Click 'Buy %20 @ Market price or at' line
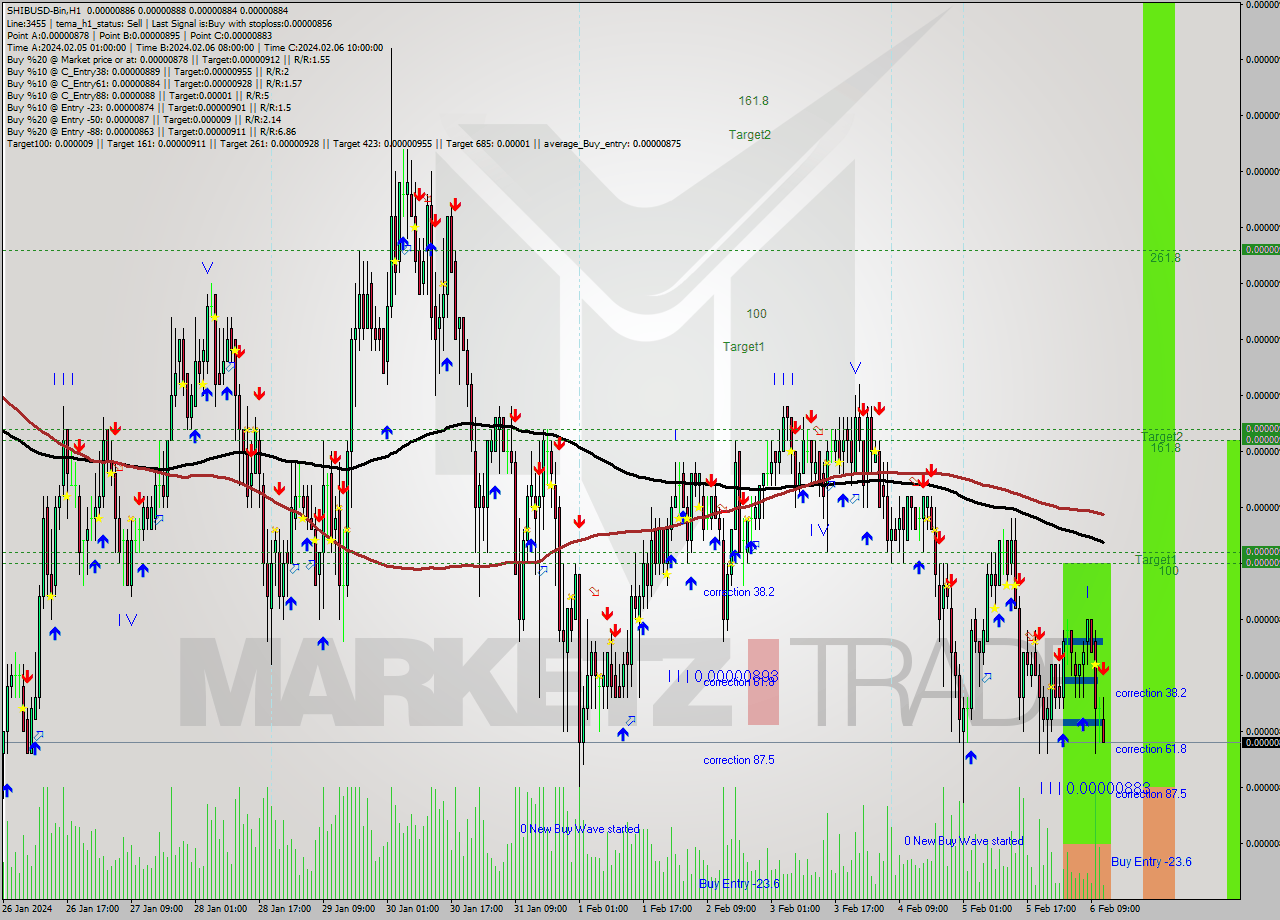 pyautogui.click(x=168, y=59)
